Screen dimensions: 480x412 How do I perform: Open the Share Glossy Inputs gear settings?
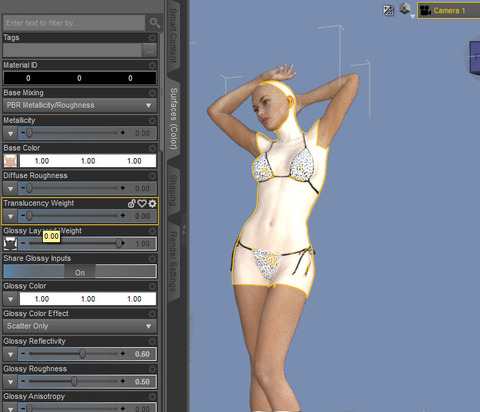[x=152, y=259]
